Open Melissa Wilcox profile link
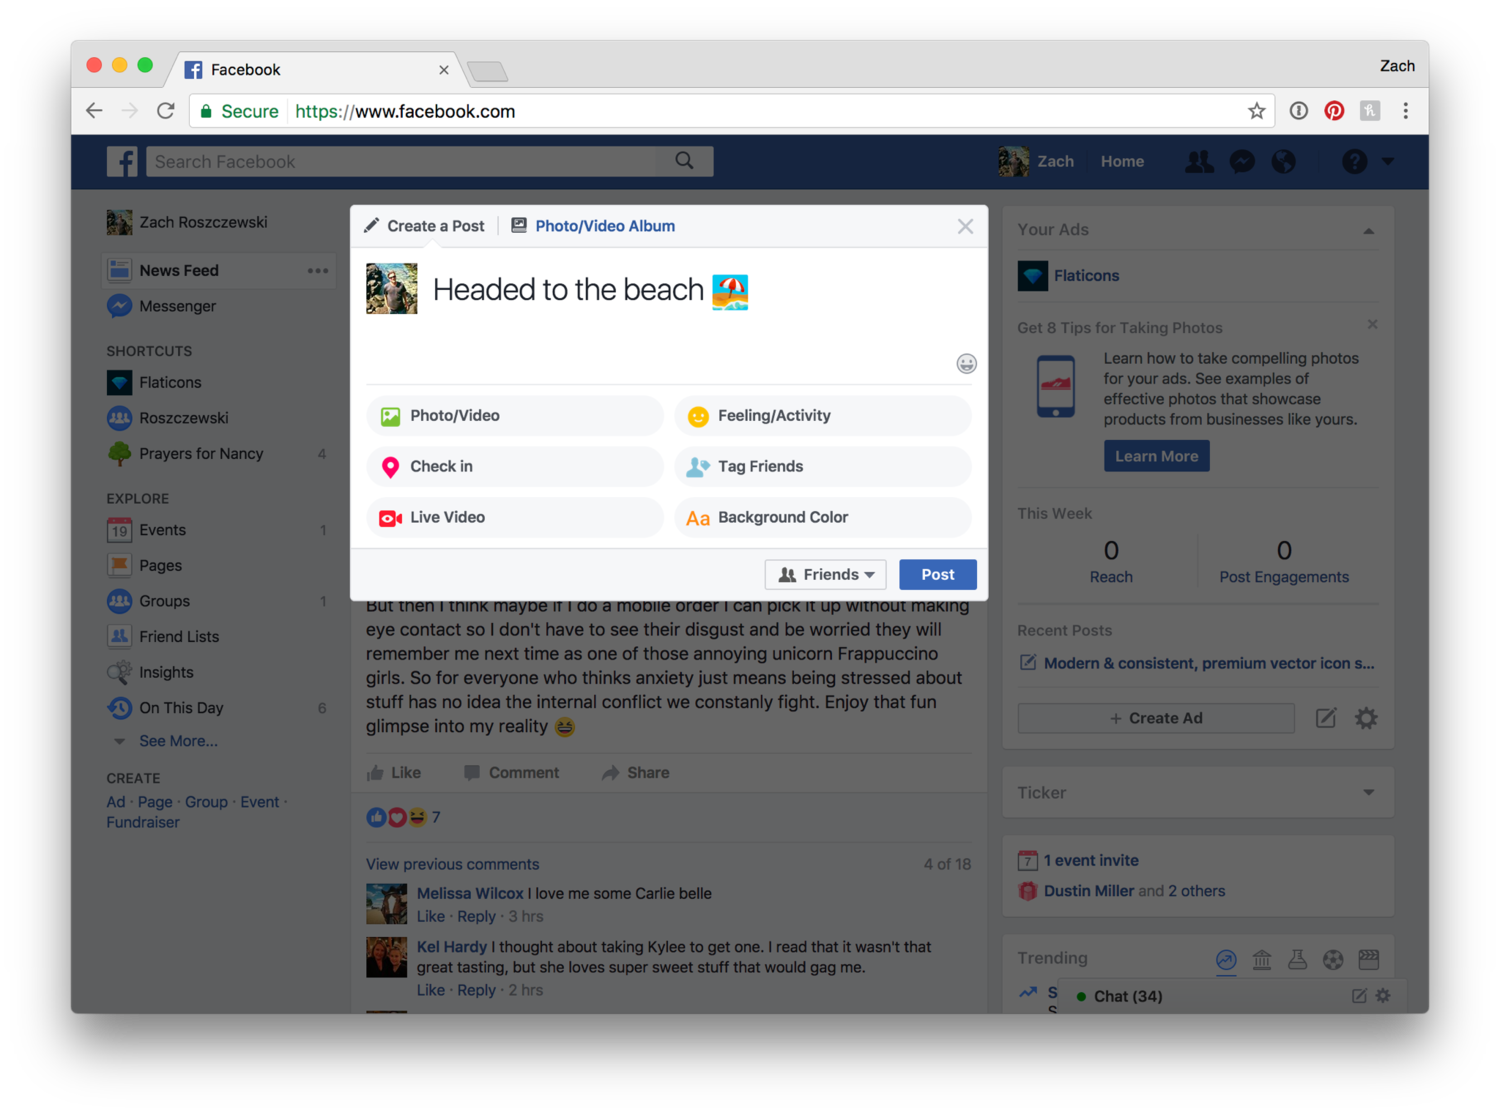The width and height of the screenshot is (1500, 1115). coord(470,893)
